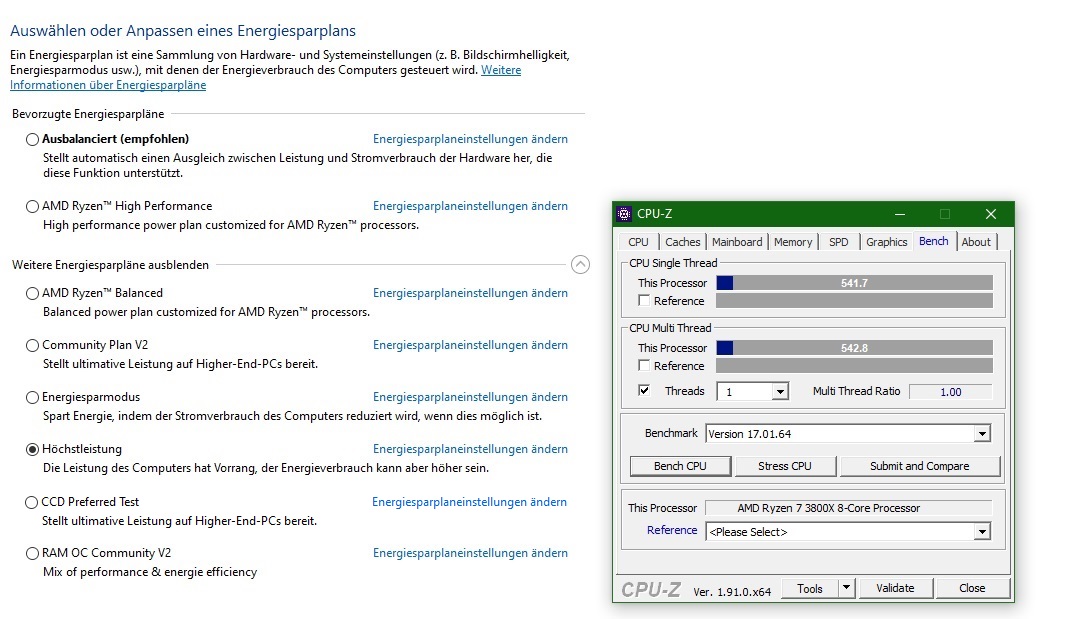Click the Bench CPU button
Image resolution: width=1089 pixels, height=619 pixels.
[x=680, y=466]
